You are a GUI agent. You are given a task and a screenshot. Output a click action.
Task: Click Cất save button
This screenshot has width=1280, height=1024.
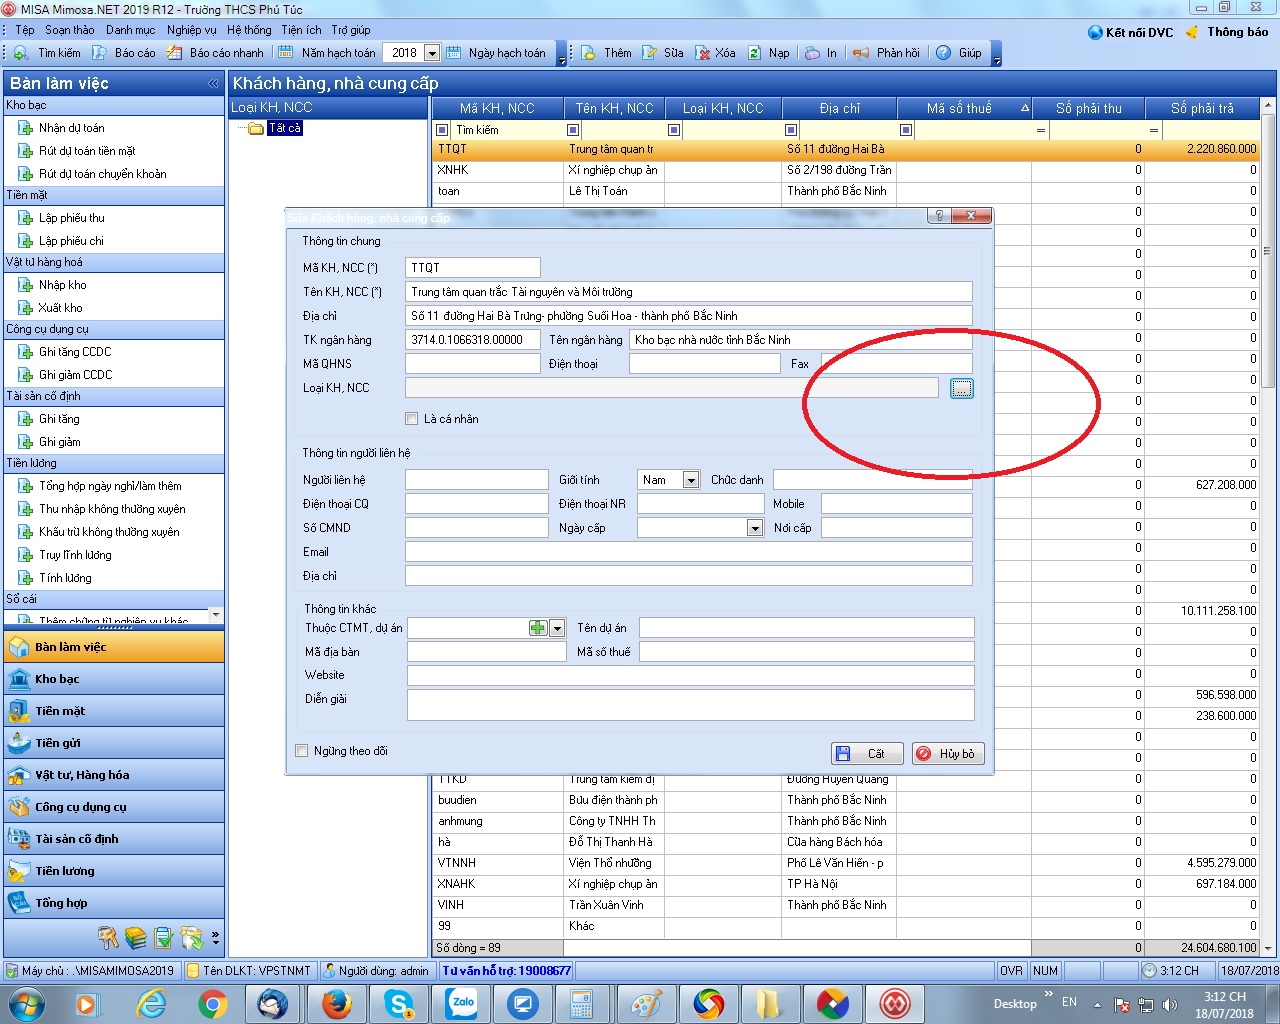pos(867,754)
